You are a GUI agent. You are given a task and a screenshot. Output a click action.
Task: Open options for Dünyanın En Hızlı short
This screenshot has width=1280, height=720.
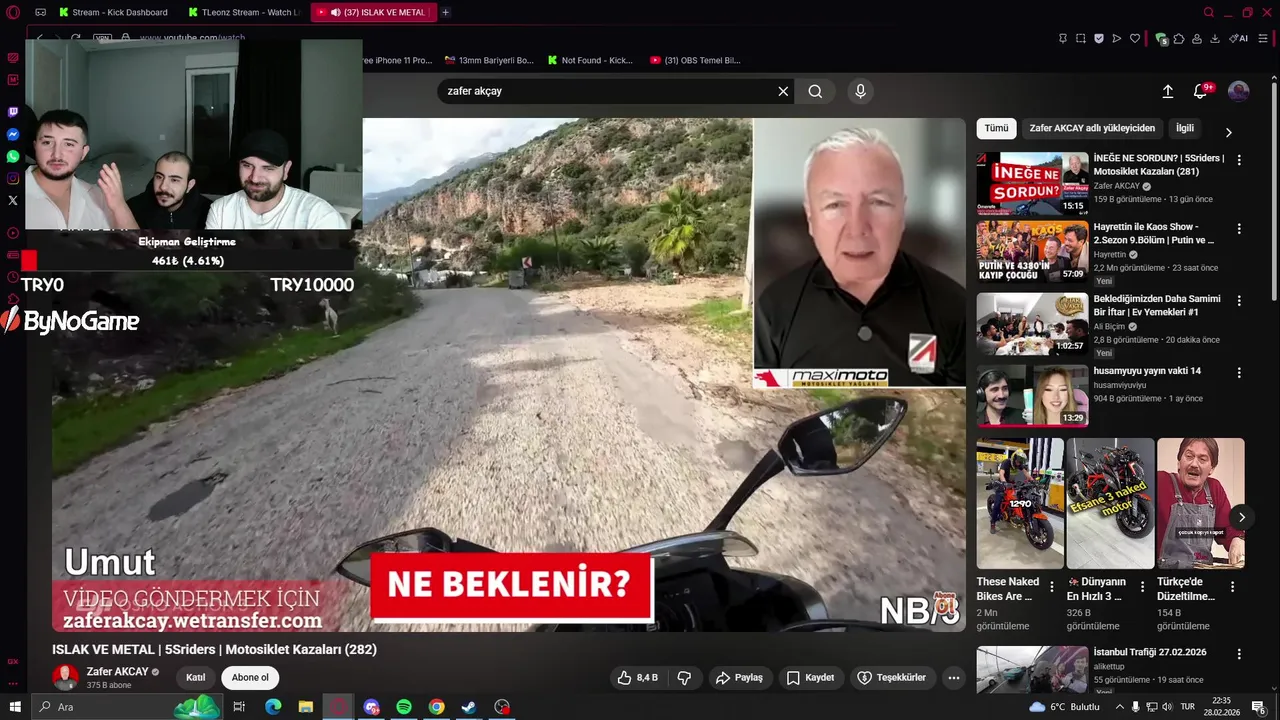tap(1142, 587)
